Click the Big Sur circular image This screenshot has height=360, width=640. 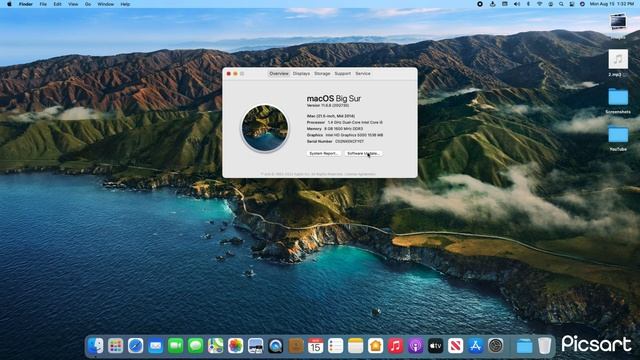coord(265,128)
